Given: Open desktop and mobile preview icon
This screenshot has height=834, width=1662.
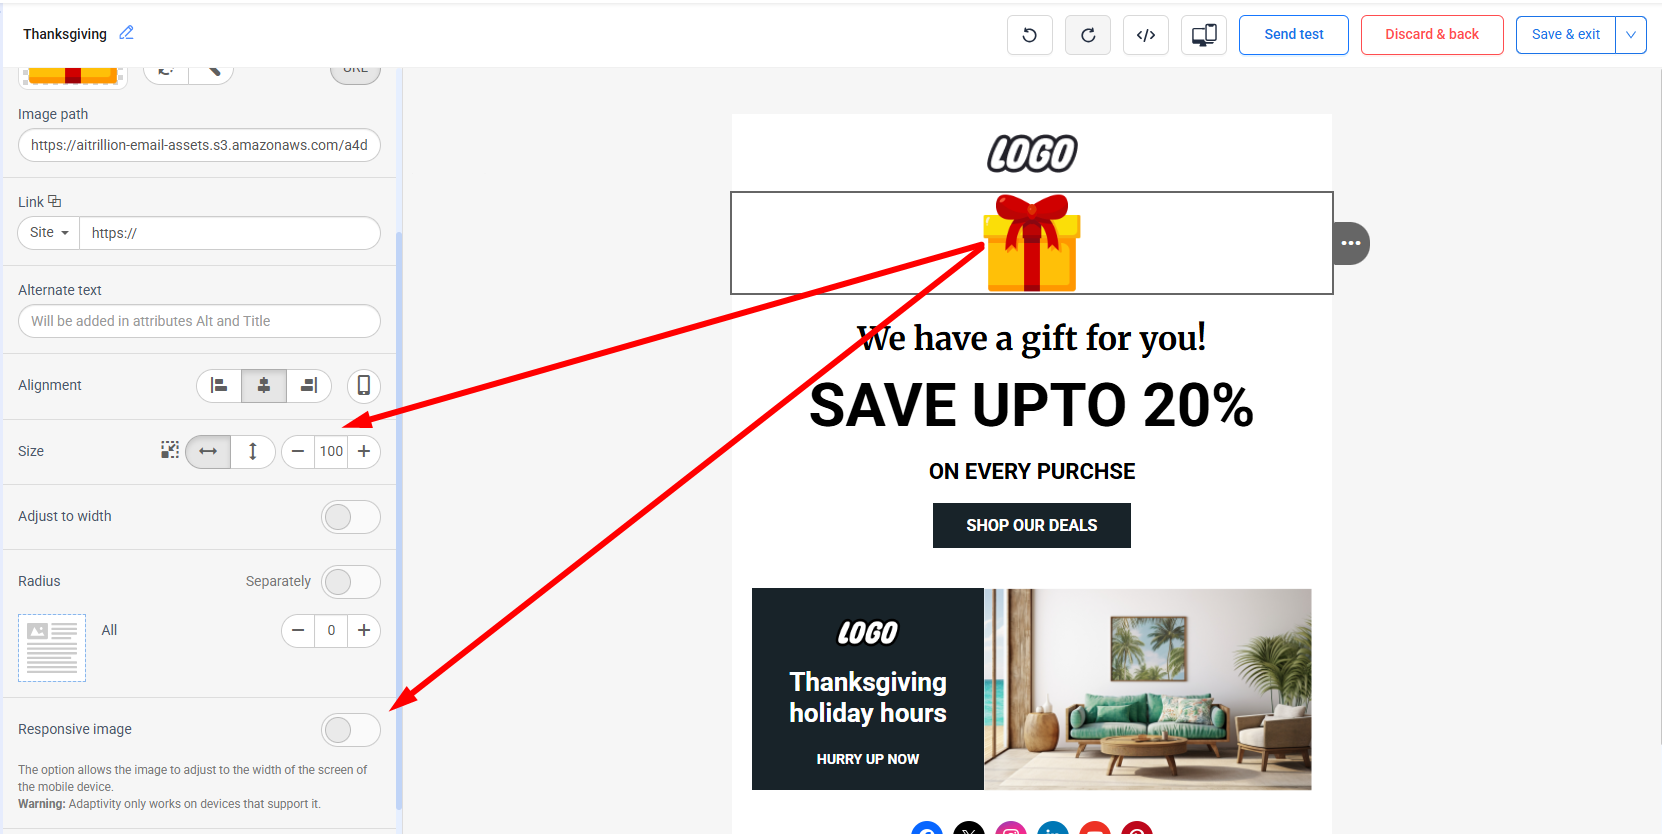Looking at the screenshot, I should (x=1204, y=35).
